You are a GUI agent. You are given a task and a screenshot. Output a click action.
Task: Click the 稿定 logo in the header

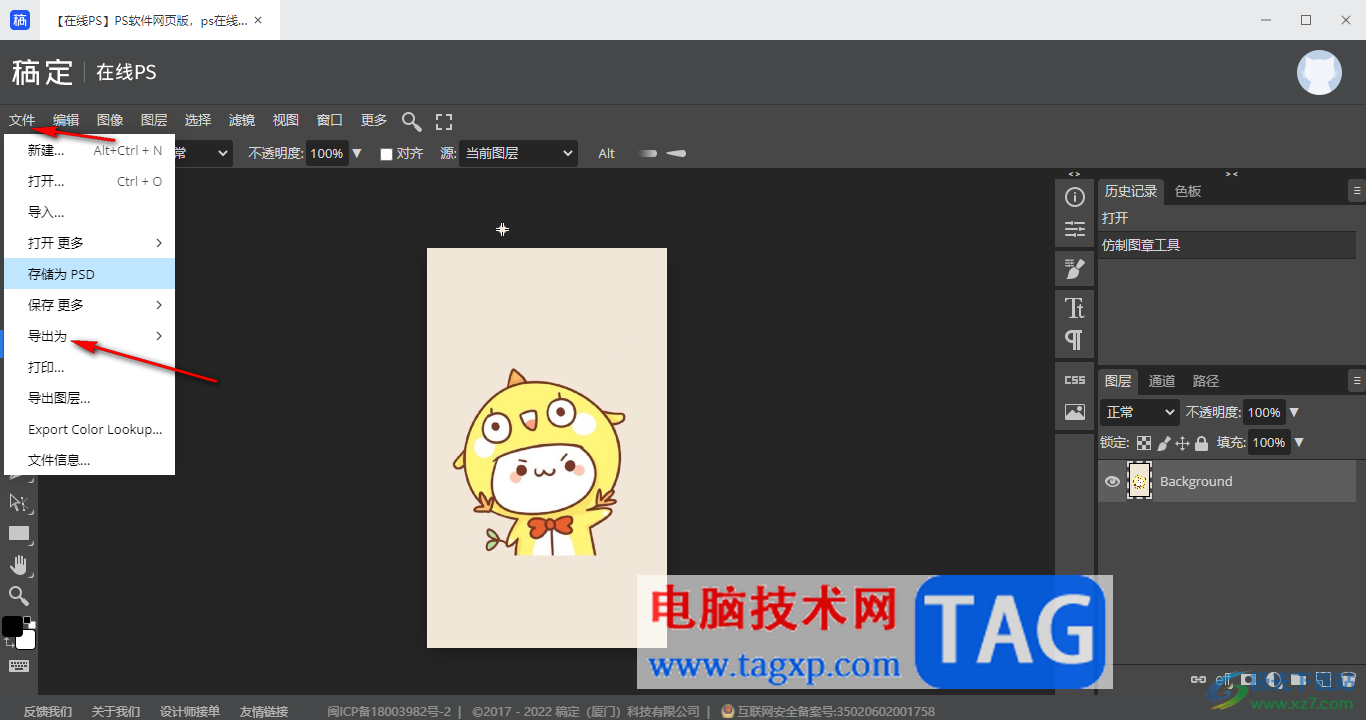(43, 72)
